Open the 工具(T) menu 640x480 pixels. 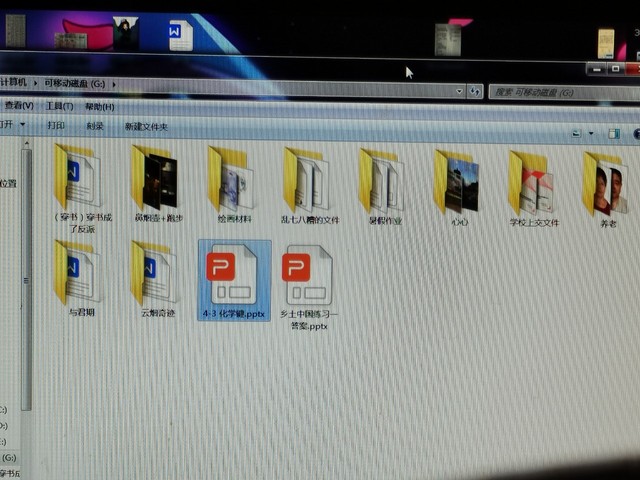tap(60, 106)
